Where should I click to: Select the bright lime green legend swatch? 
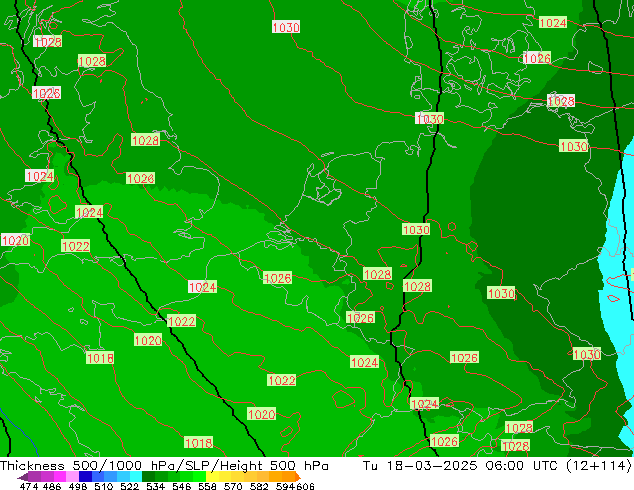click(x=199, y=477)
